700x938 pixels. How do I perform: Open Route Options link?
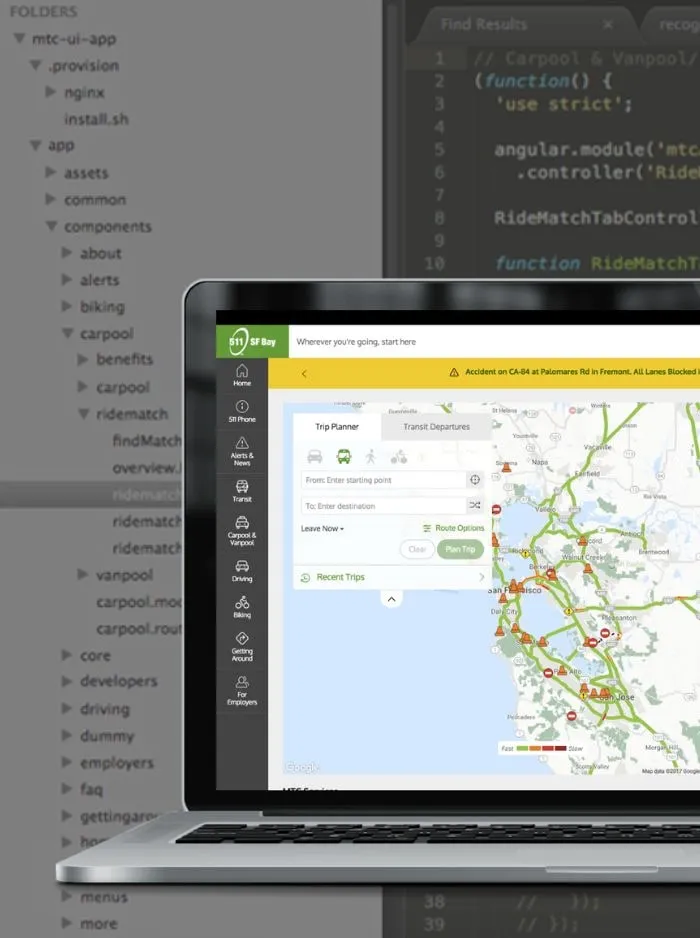tap(459, 528)
